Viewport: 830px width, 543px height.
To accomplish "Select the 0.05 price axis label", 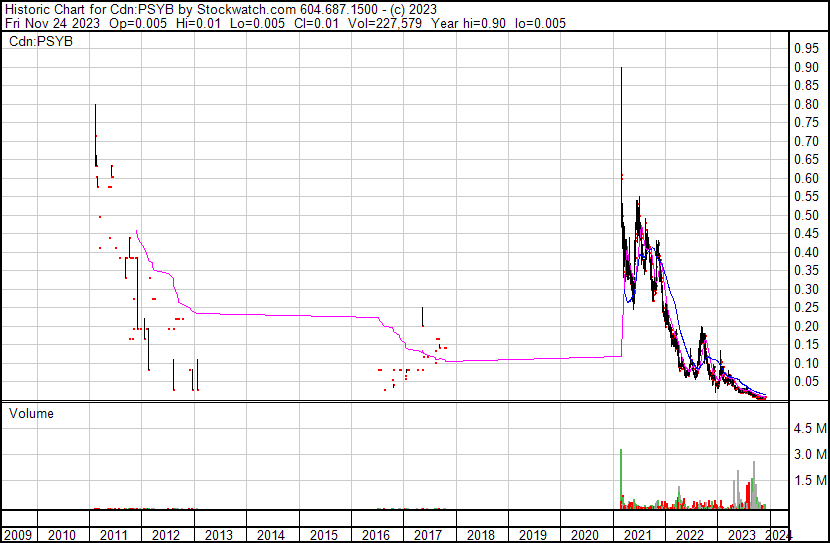I will point(806,382).
